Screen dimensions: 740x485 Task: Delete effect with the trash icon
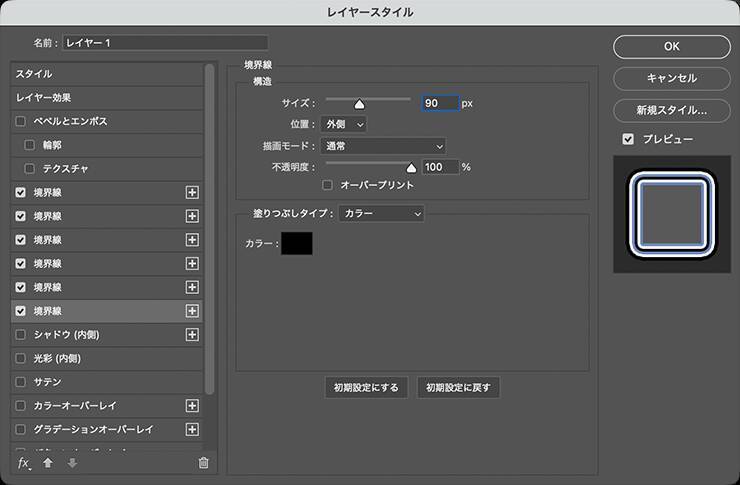click(203, 463)
